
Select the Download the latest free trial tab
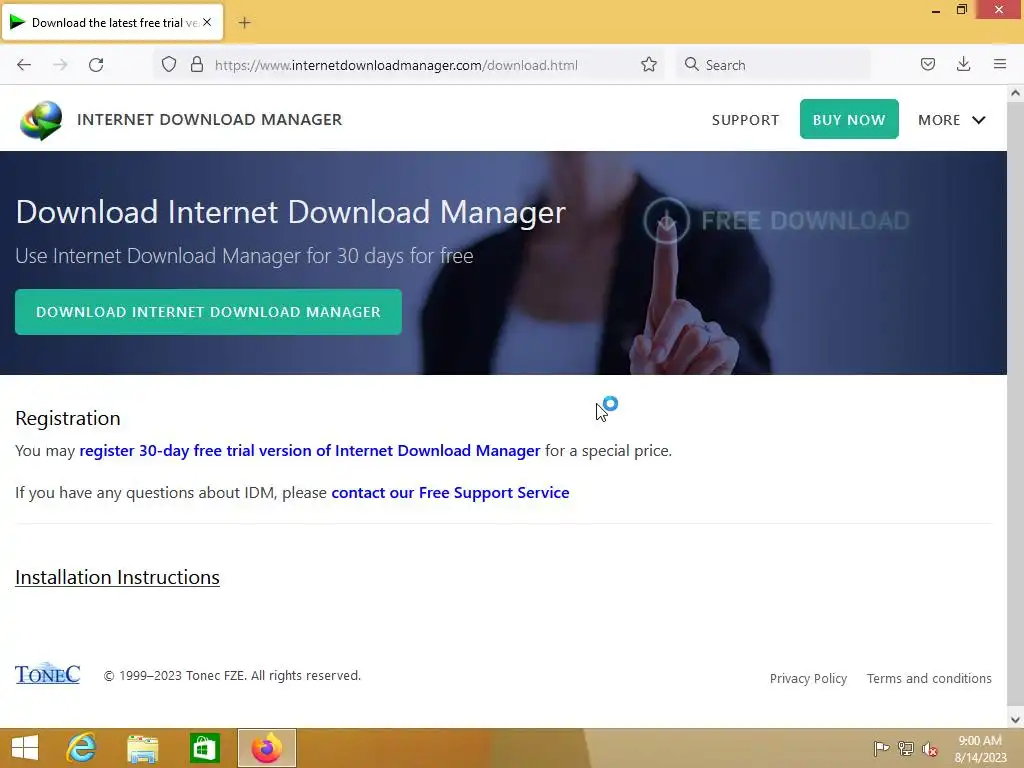coord(112,23)
